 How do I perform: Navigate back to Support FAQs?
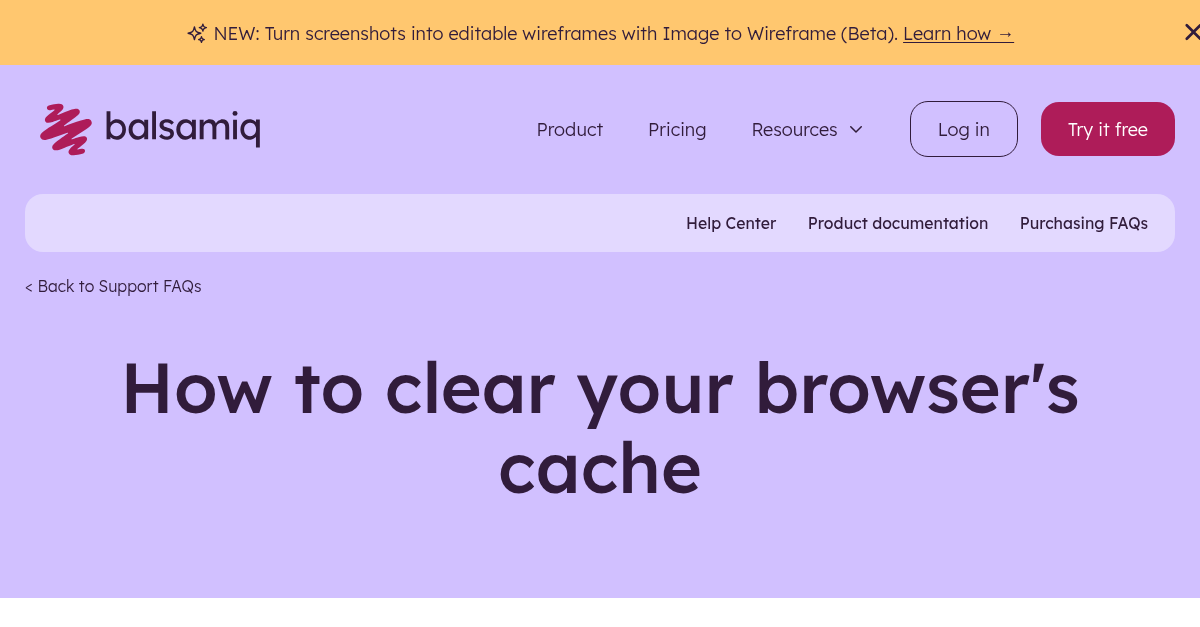click(x=113, y=286)
